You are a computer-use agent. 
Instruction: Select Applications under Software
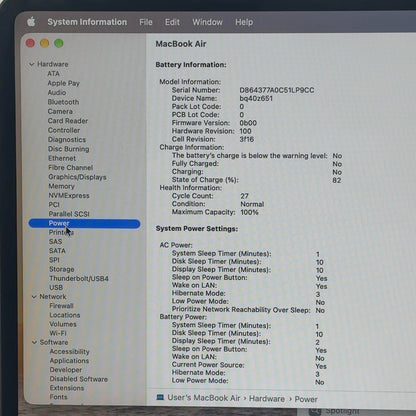(69, 361)
